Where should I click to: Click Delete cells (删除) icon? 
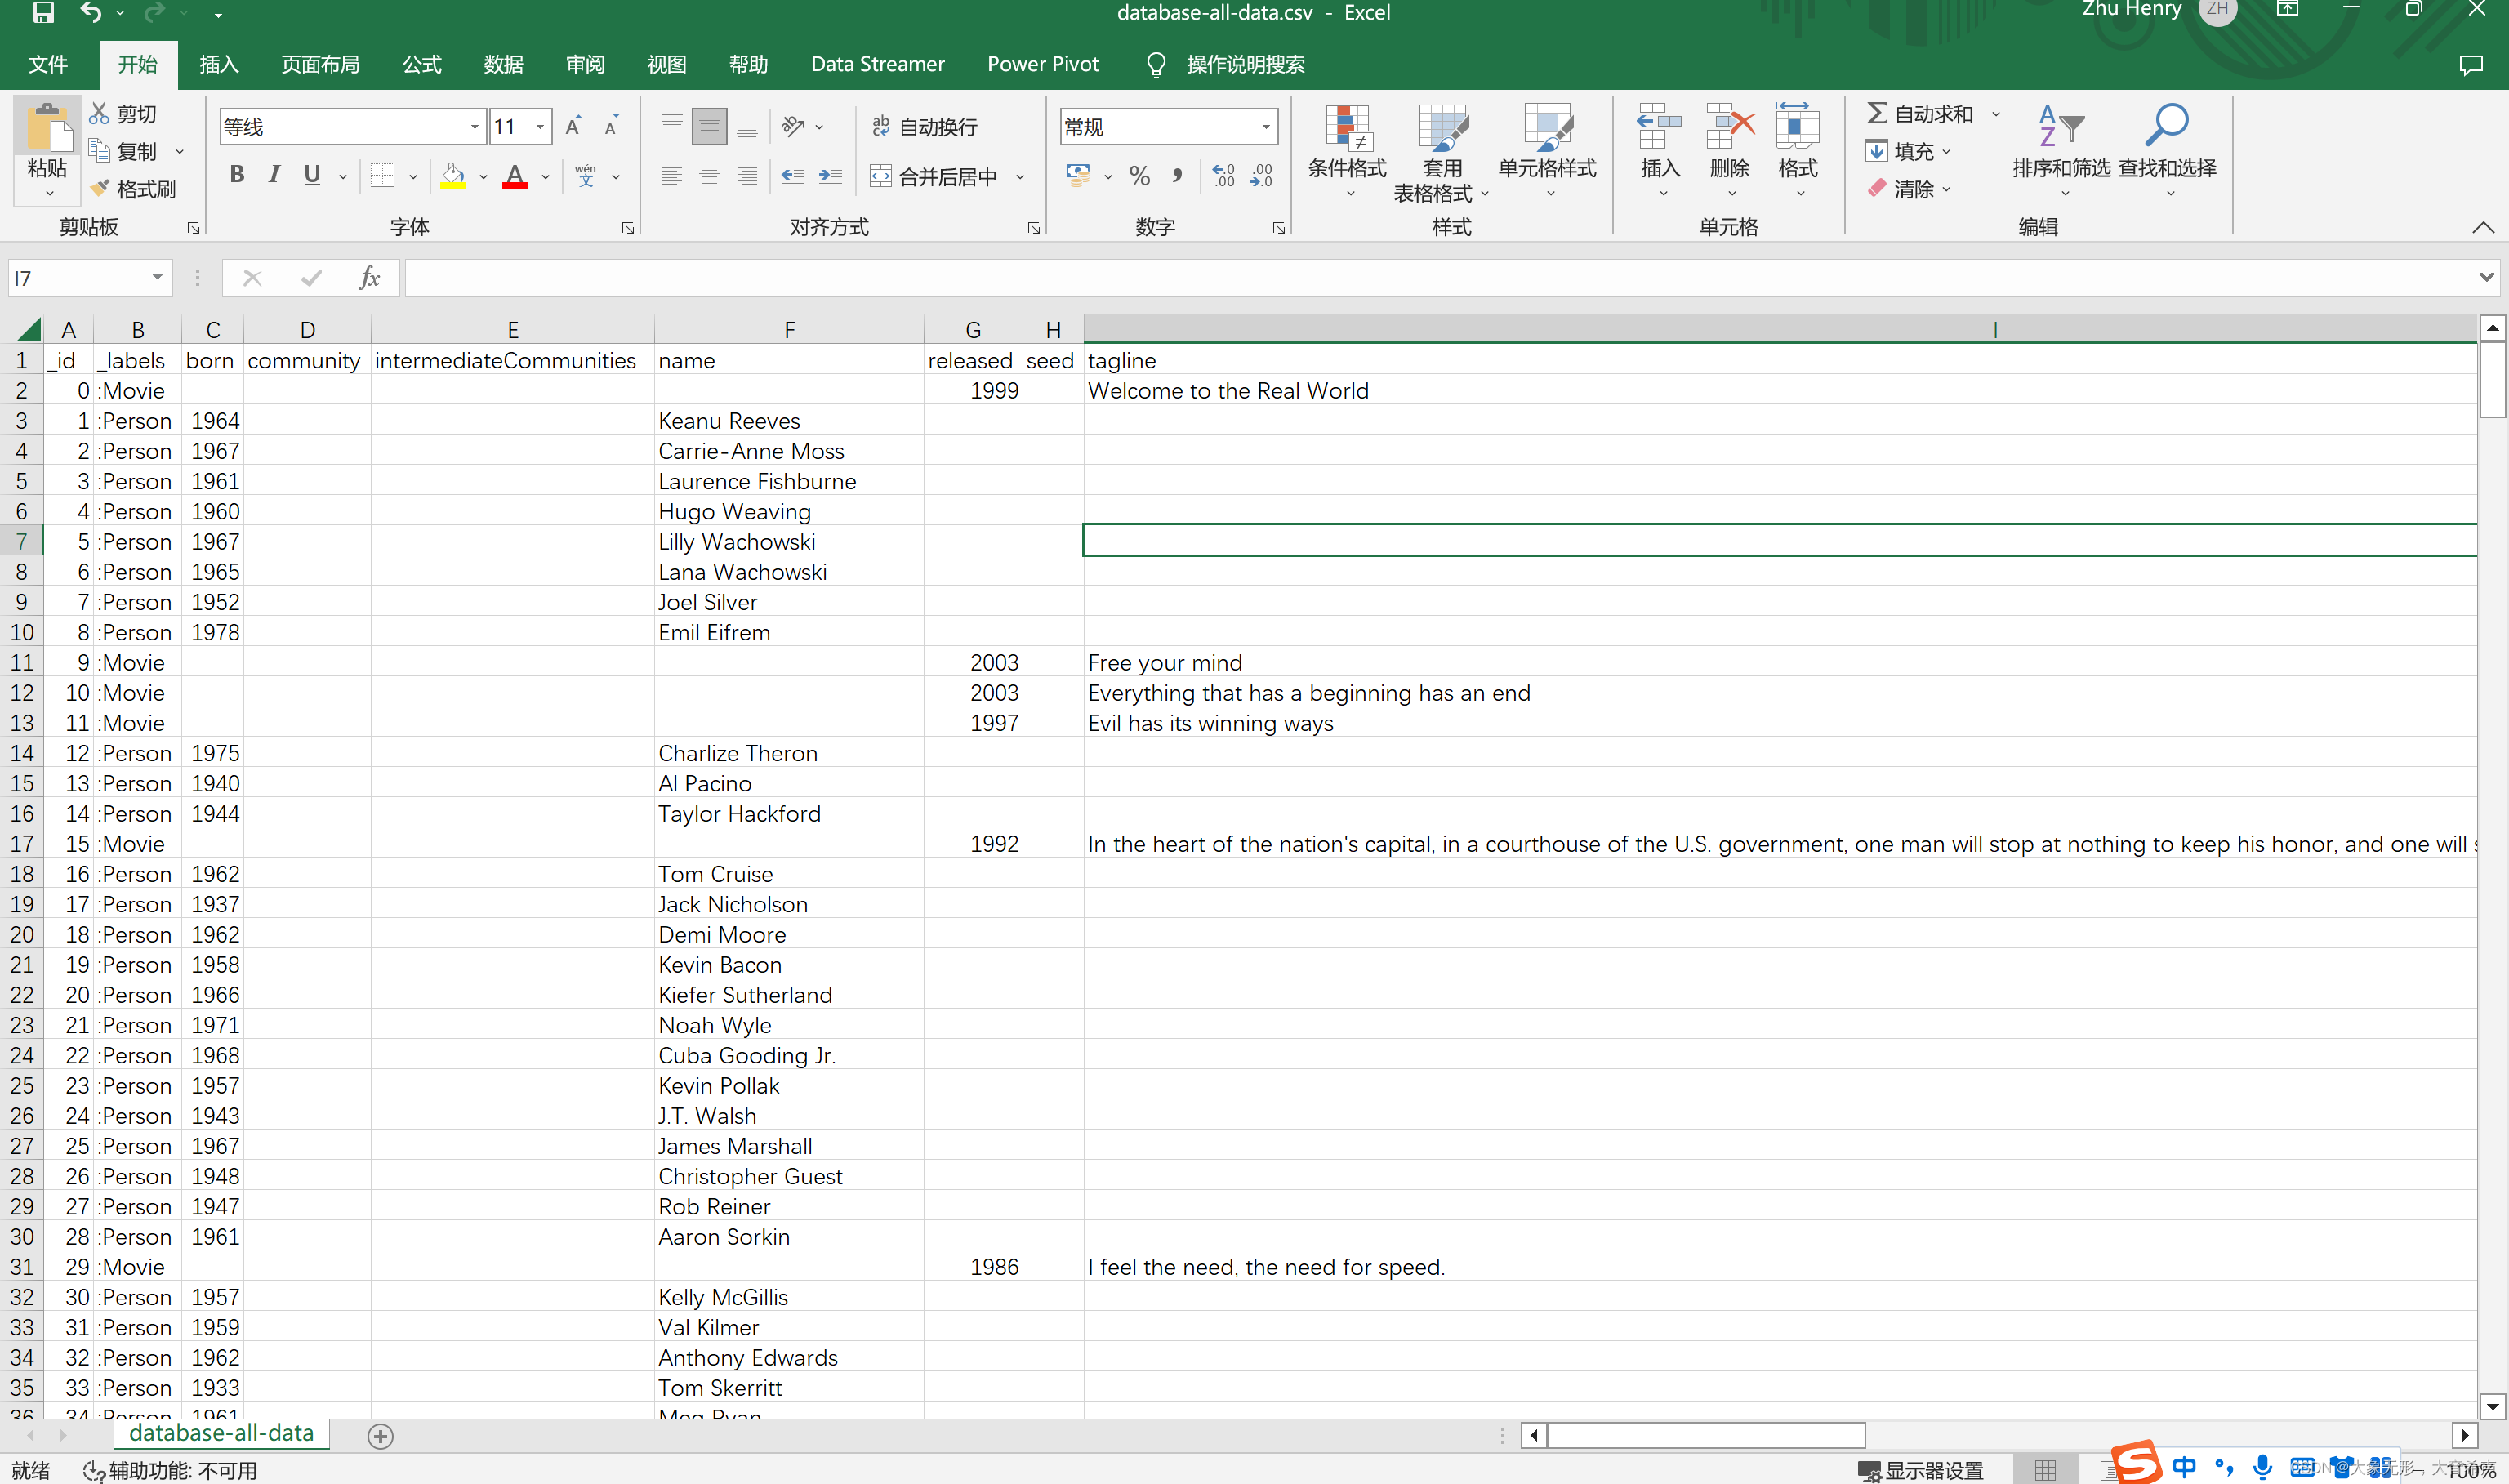click(1730, 128)
